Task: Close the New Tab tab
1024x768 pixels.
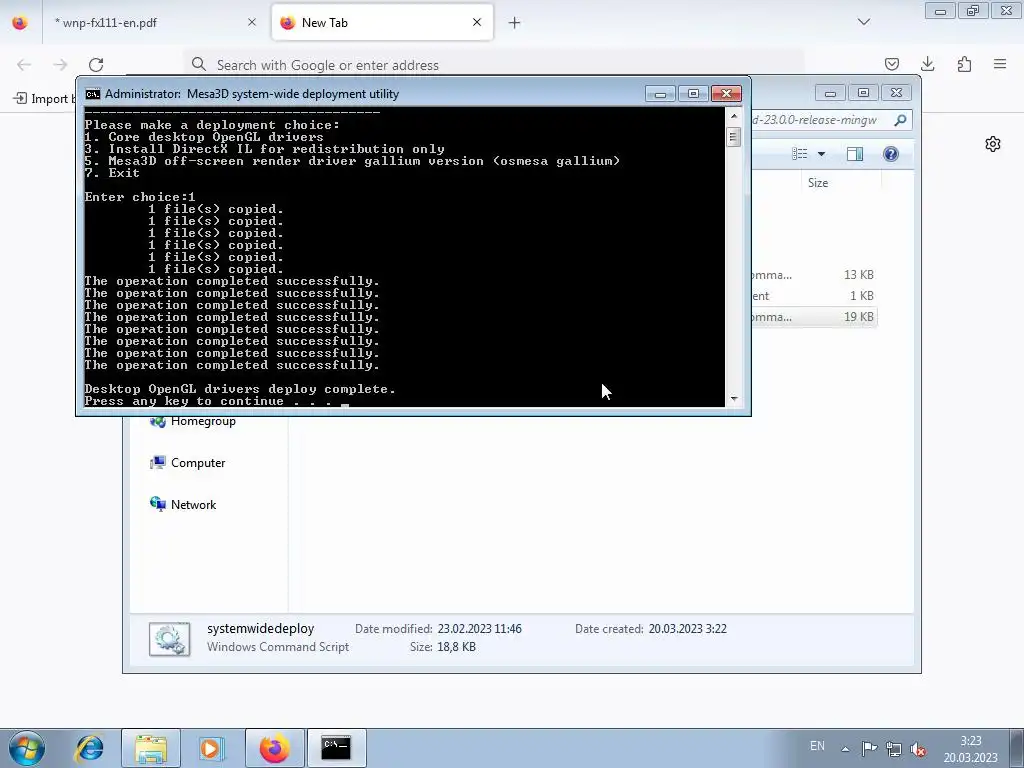Action: click(x=477, y=23)
